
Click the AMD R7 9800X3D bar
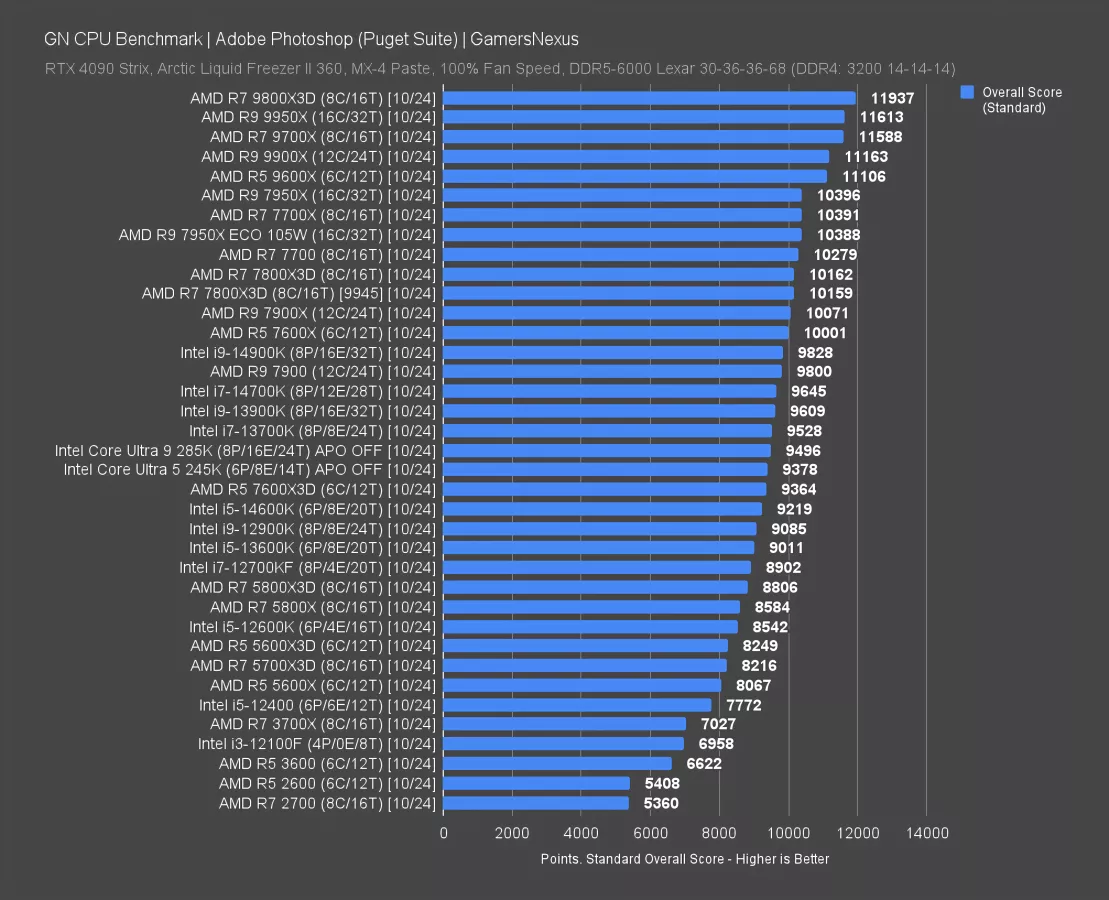648,98
